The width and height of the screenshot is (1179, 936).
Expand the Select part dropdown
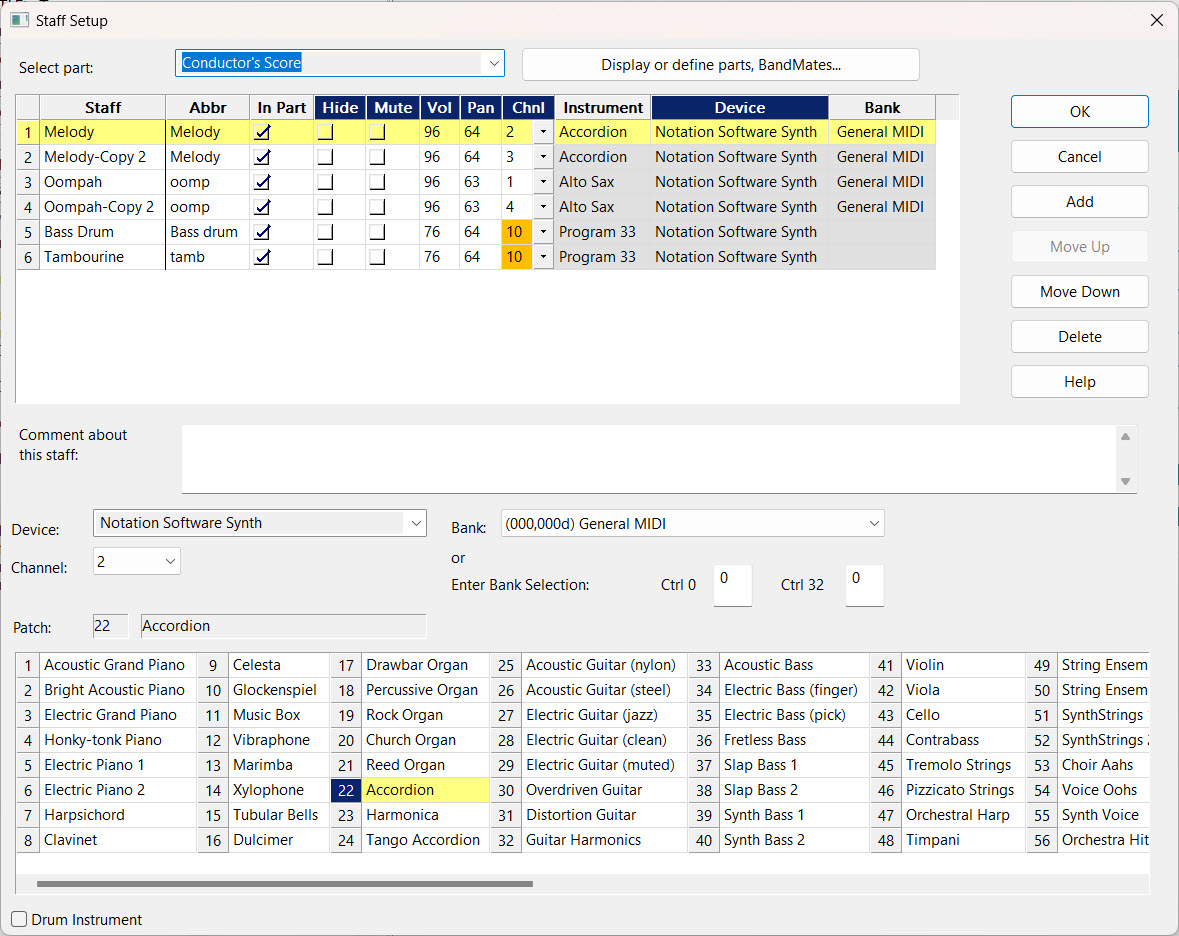[x=493, y=64]
